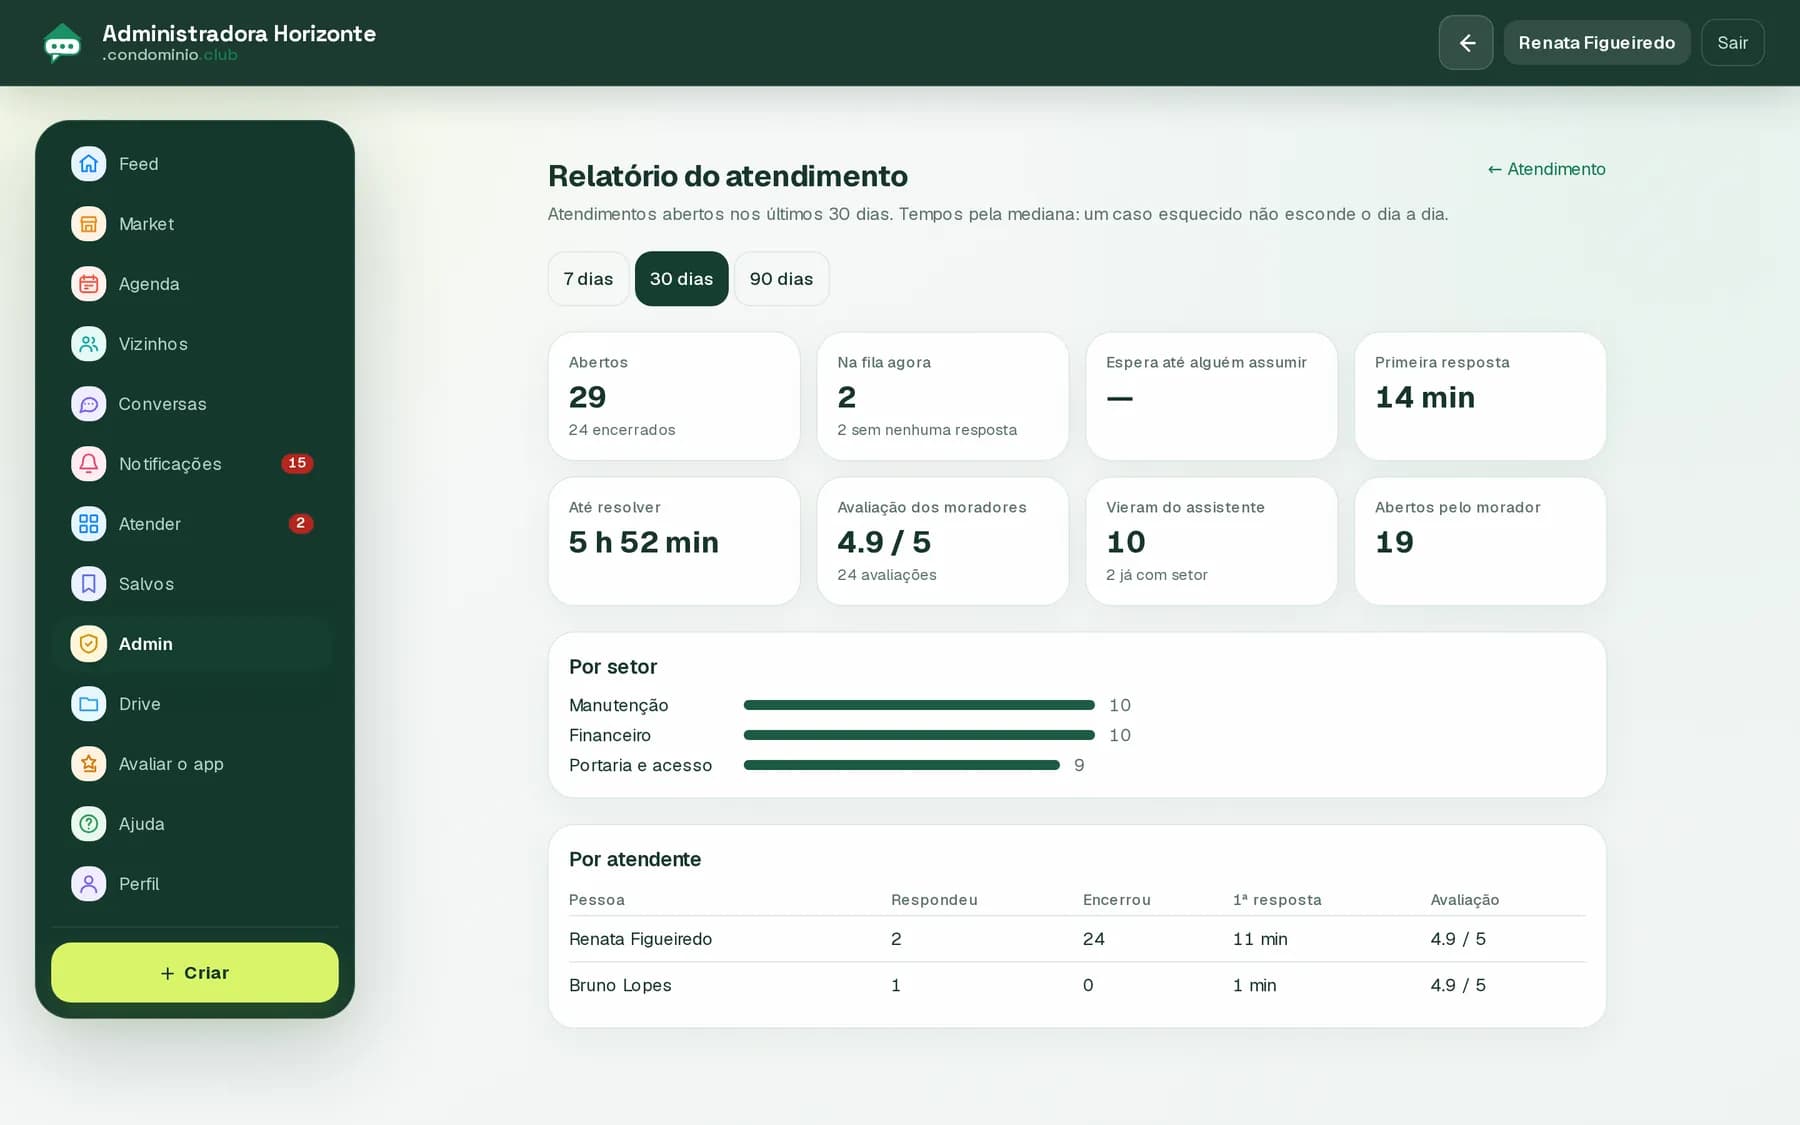
Task: Click the Feed home icon
Action: coord(89,164)
